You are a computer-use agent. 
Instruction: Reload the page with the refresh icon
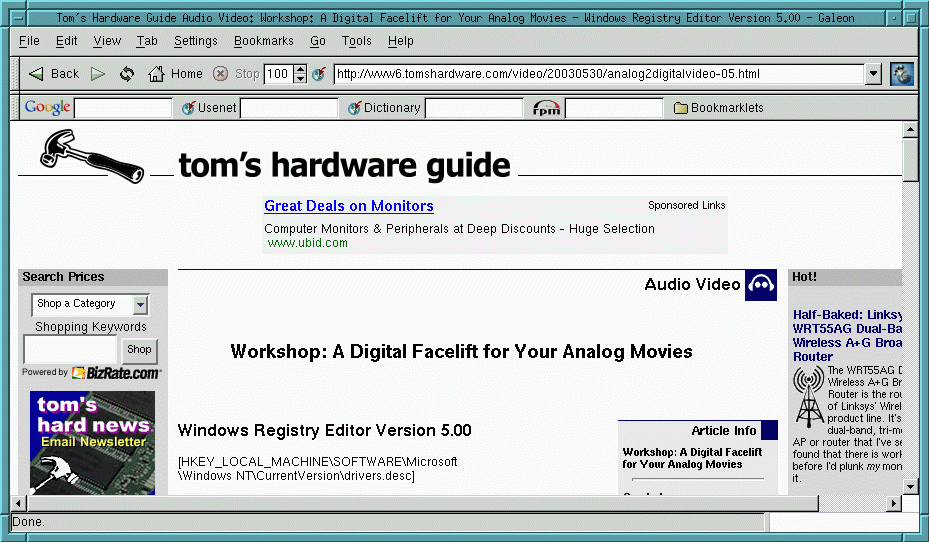click(127, 74)
